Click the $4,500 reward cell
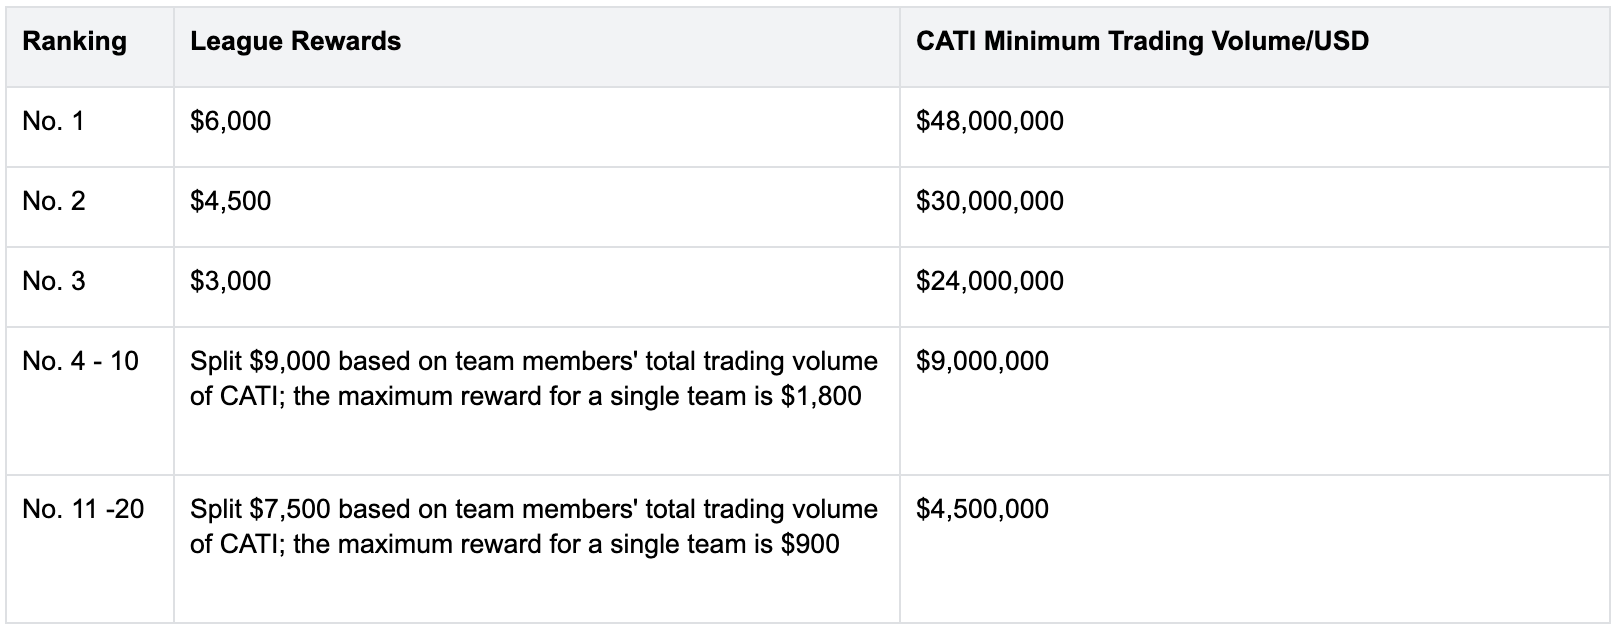The image size is (1616, 628). coord(231,202)
